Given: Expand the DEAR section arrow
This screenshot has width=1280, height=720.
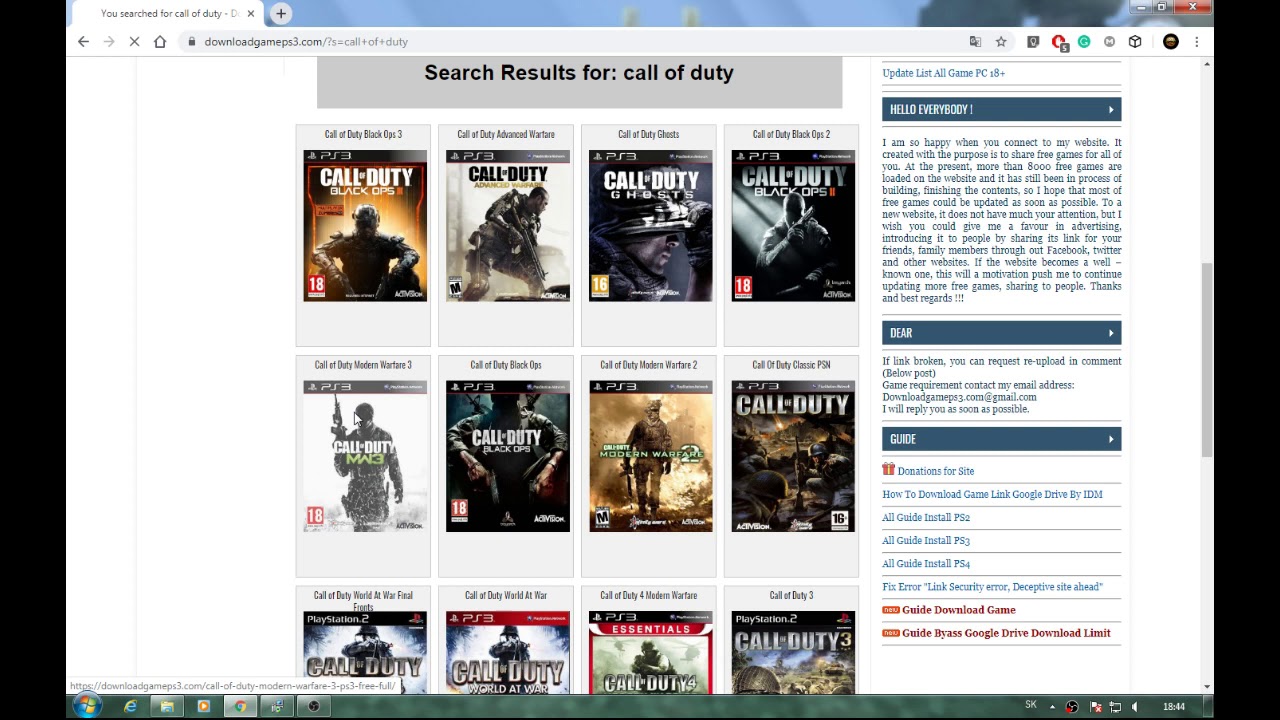Looking at the screenshot, I should 1110,333.
